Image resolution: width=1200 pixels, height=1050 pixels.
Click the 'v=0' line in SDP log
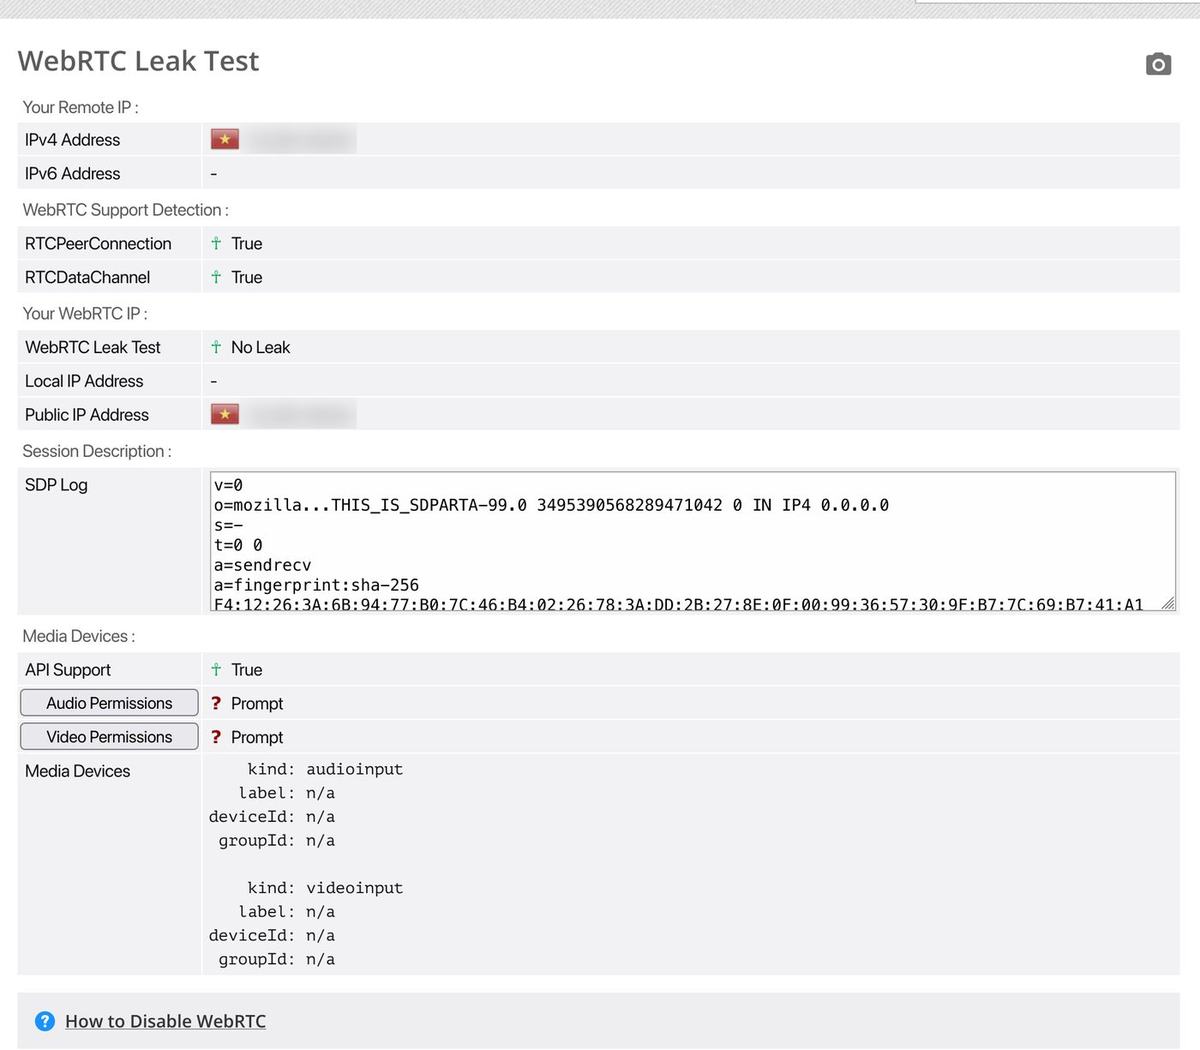pyautogui.click(x=228, y=485)
